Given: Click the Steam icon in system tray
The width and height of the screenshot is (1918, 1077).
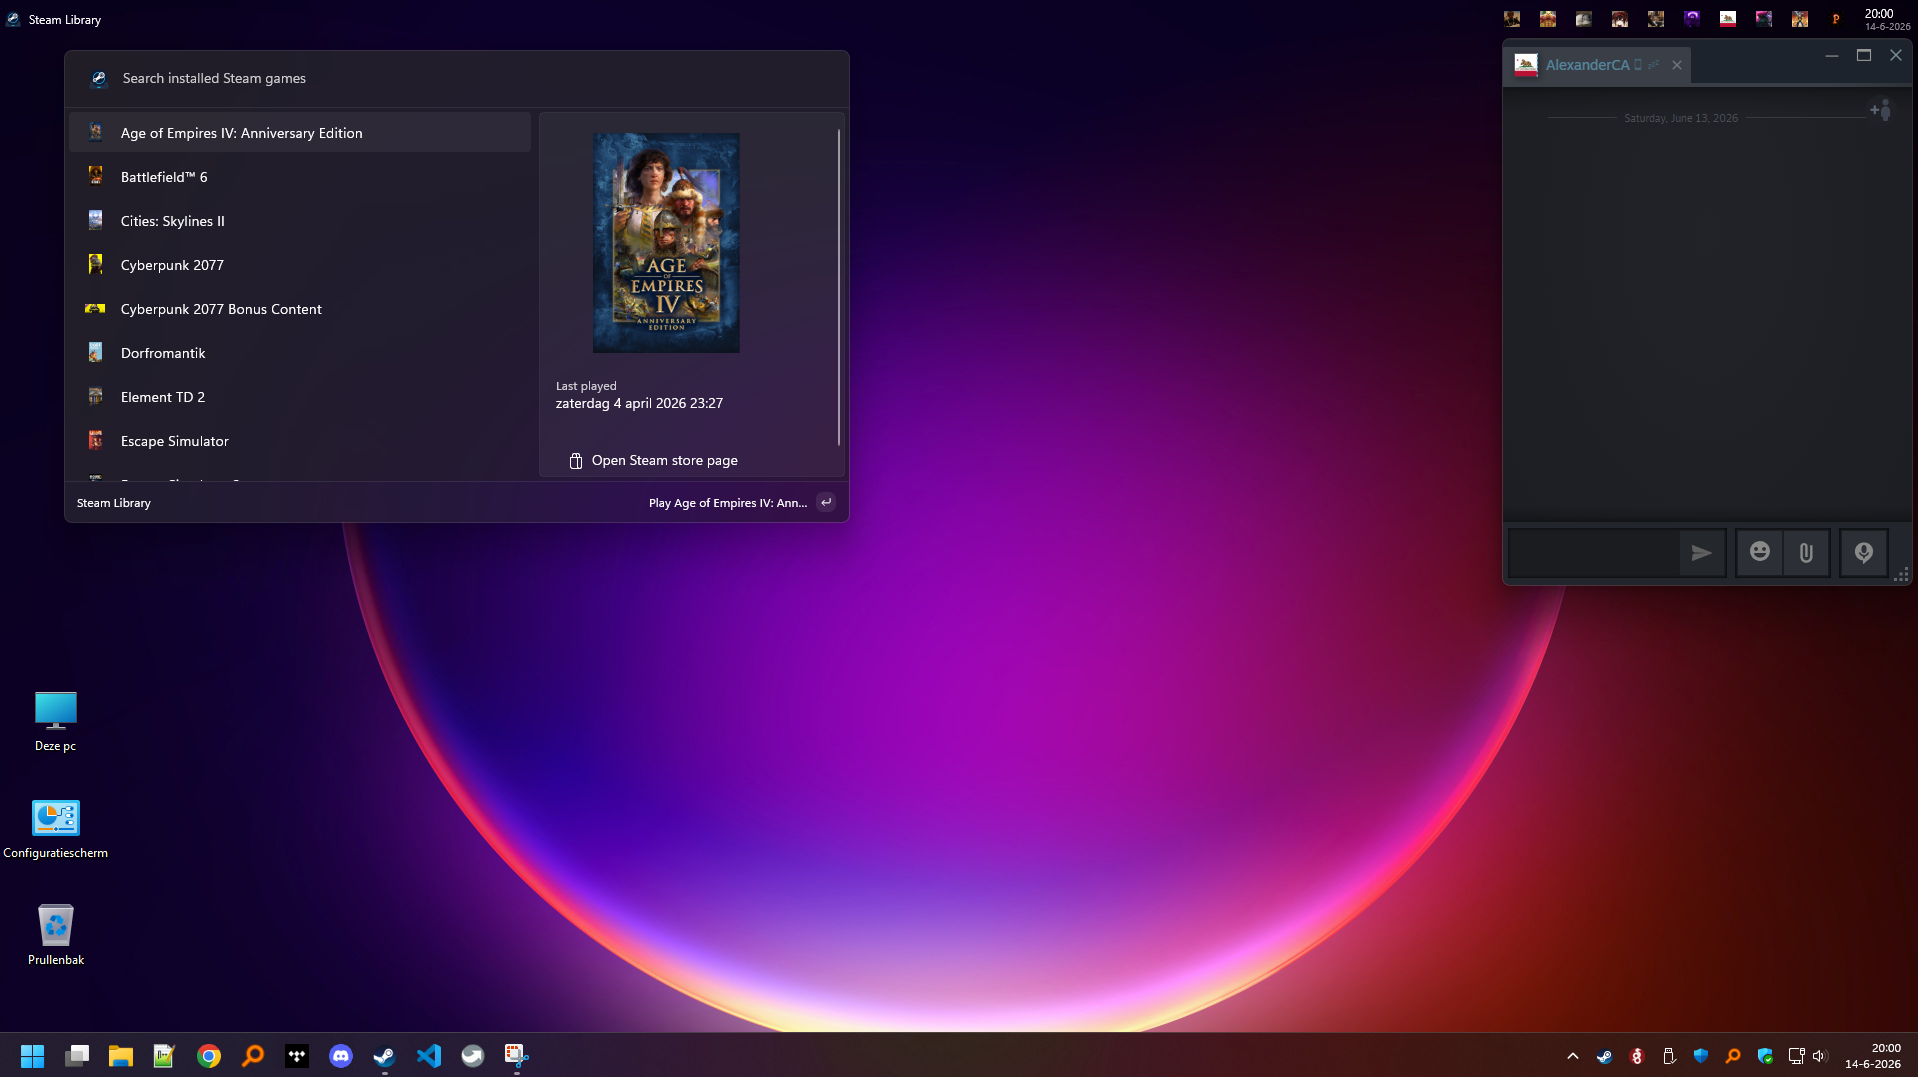Looking at the screenshot, I should (x=1605, y=1056).
